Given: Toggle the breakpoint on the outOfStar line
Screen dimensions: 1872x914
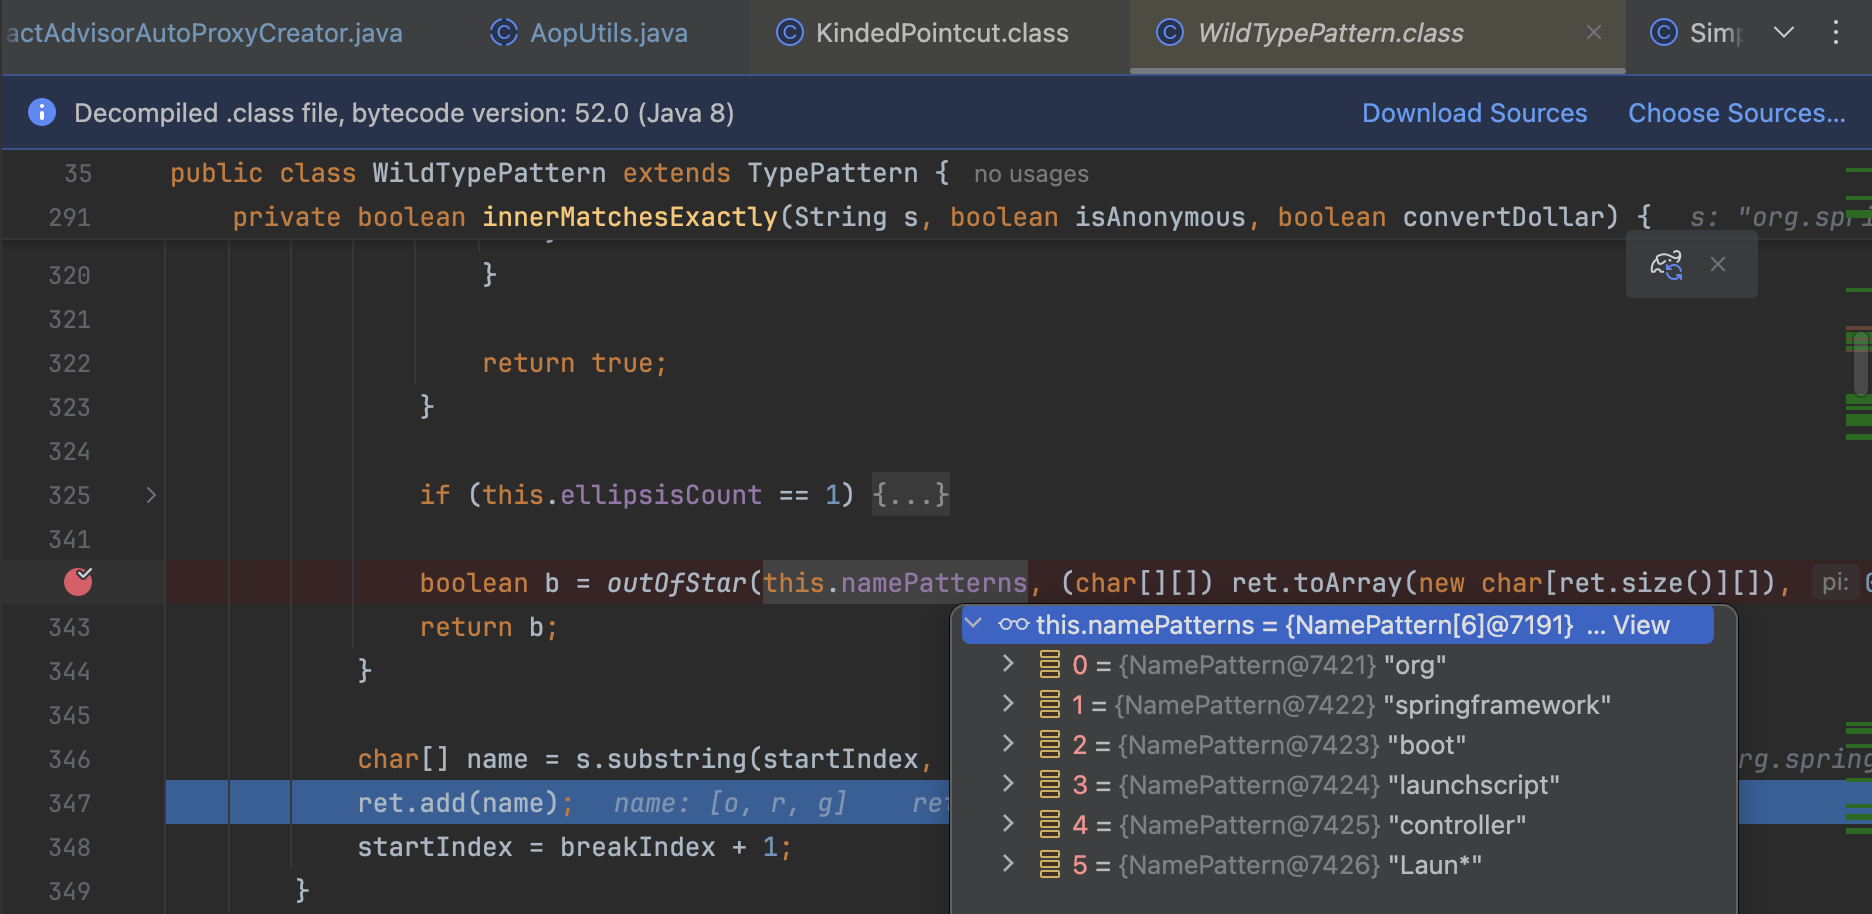Looking at the screenshot, I should tap(78, 581).
